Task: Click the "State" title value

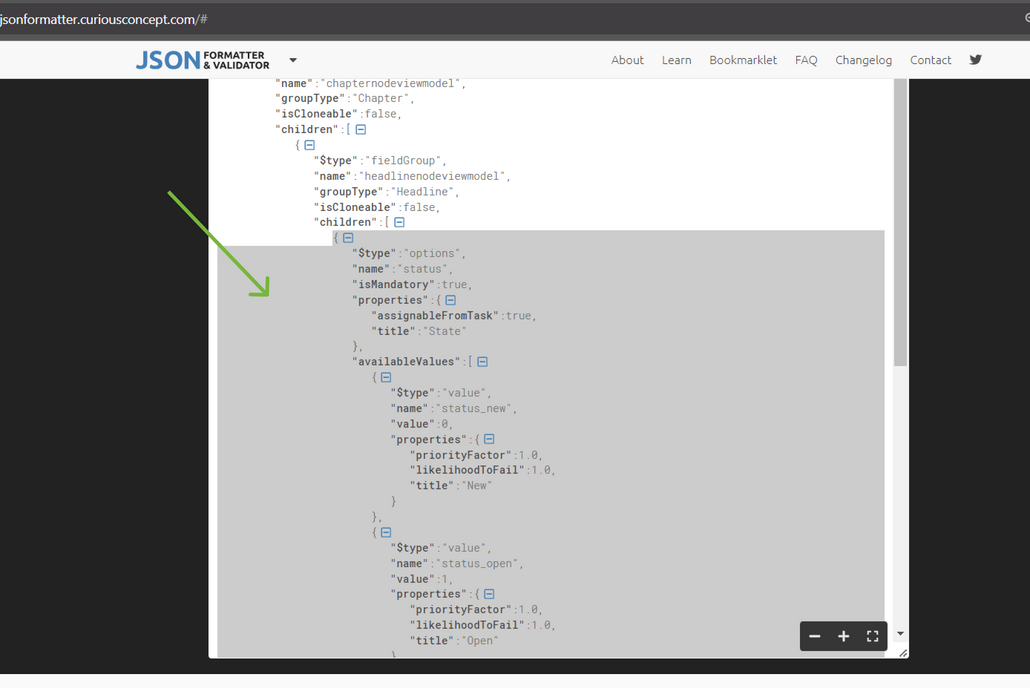Action: [444, 331]
